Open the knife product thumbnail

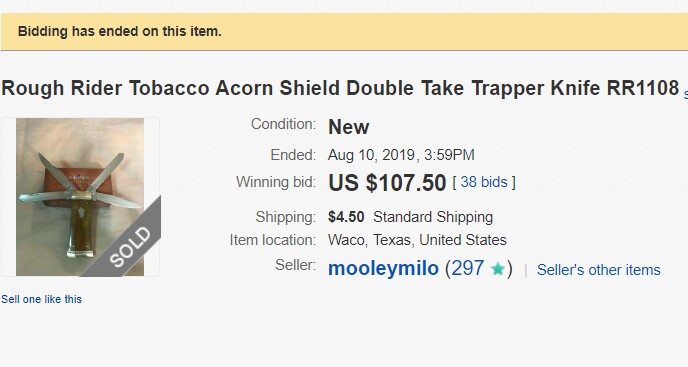(x=80, y=197)
